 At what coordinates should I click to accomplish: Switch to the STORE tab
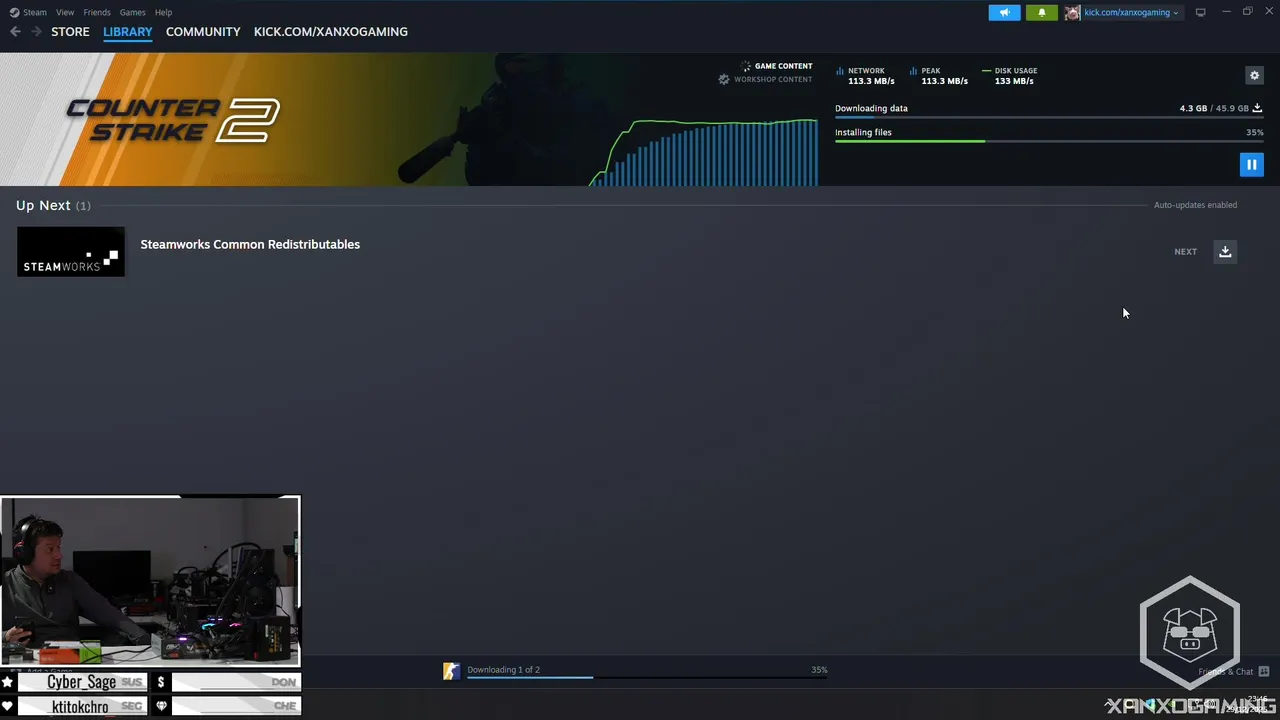coord(70,32)
